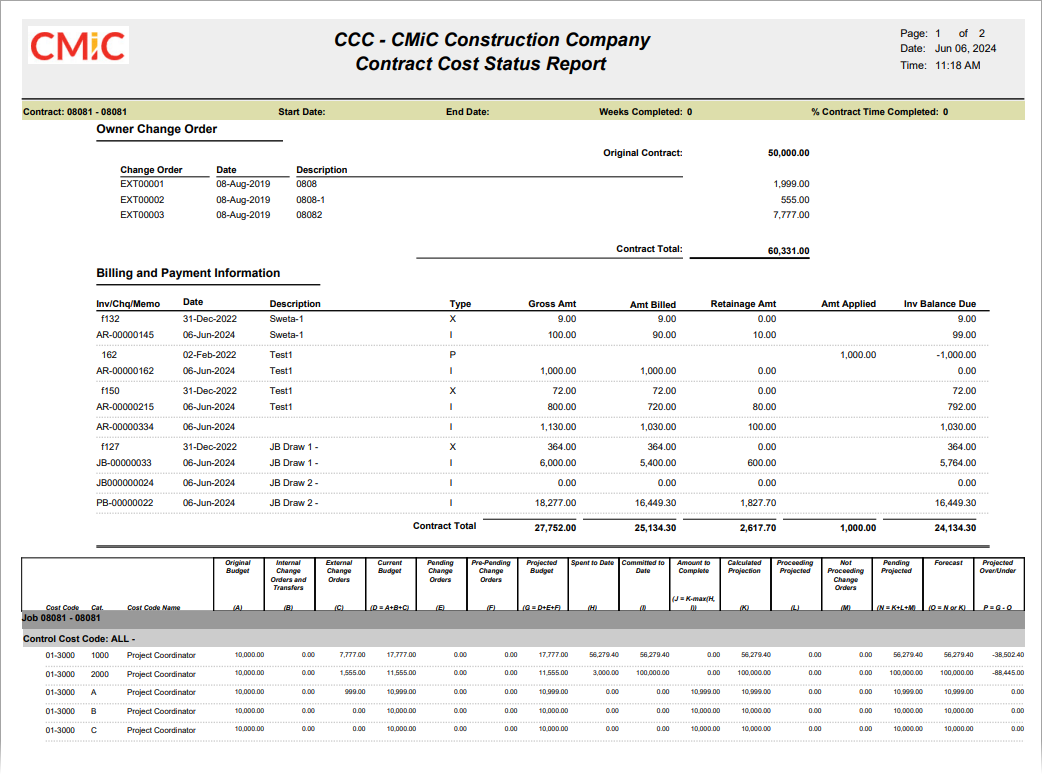Viewport: 1042px width, 775px height.
Task: Click the projected over/under value -88,445.00
Action: tap(1008, 673)
